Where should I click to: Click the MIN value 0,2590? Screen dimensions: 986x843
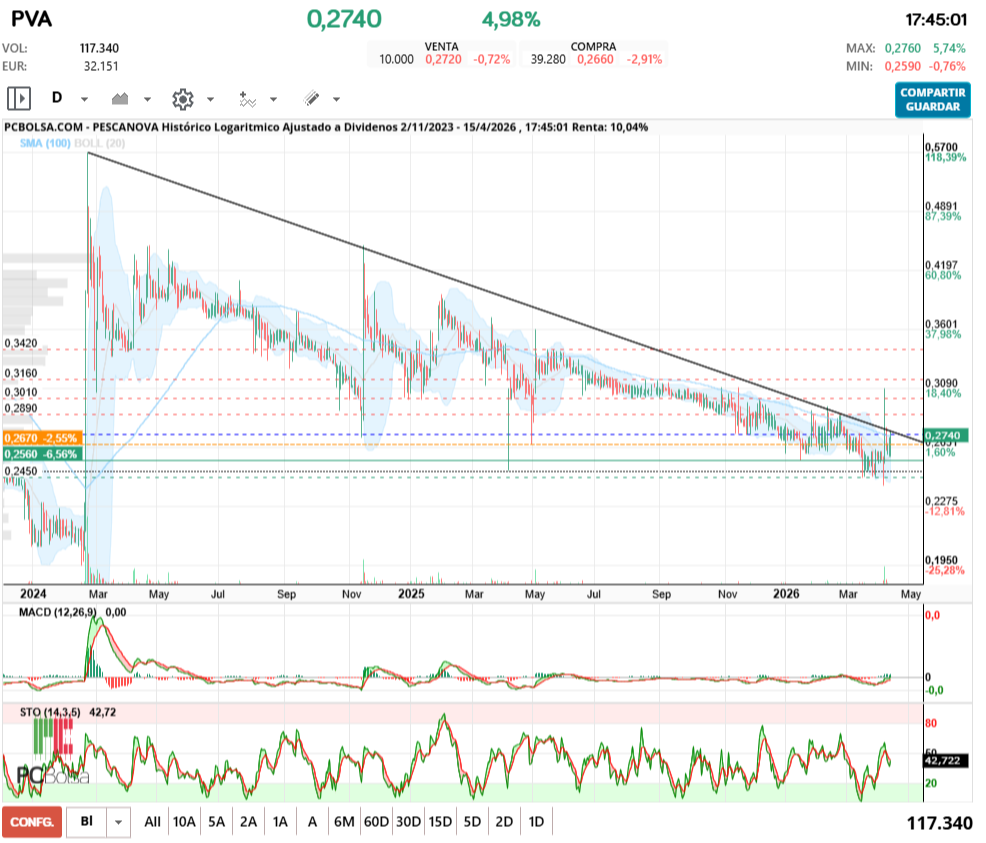902,66
